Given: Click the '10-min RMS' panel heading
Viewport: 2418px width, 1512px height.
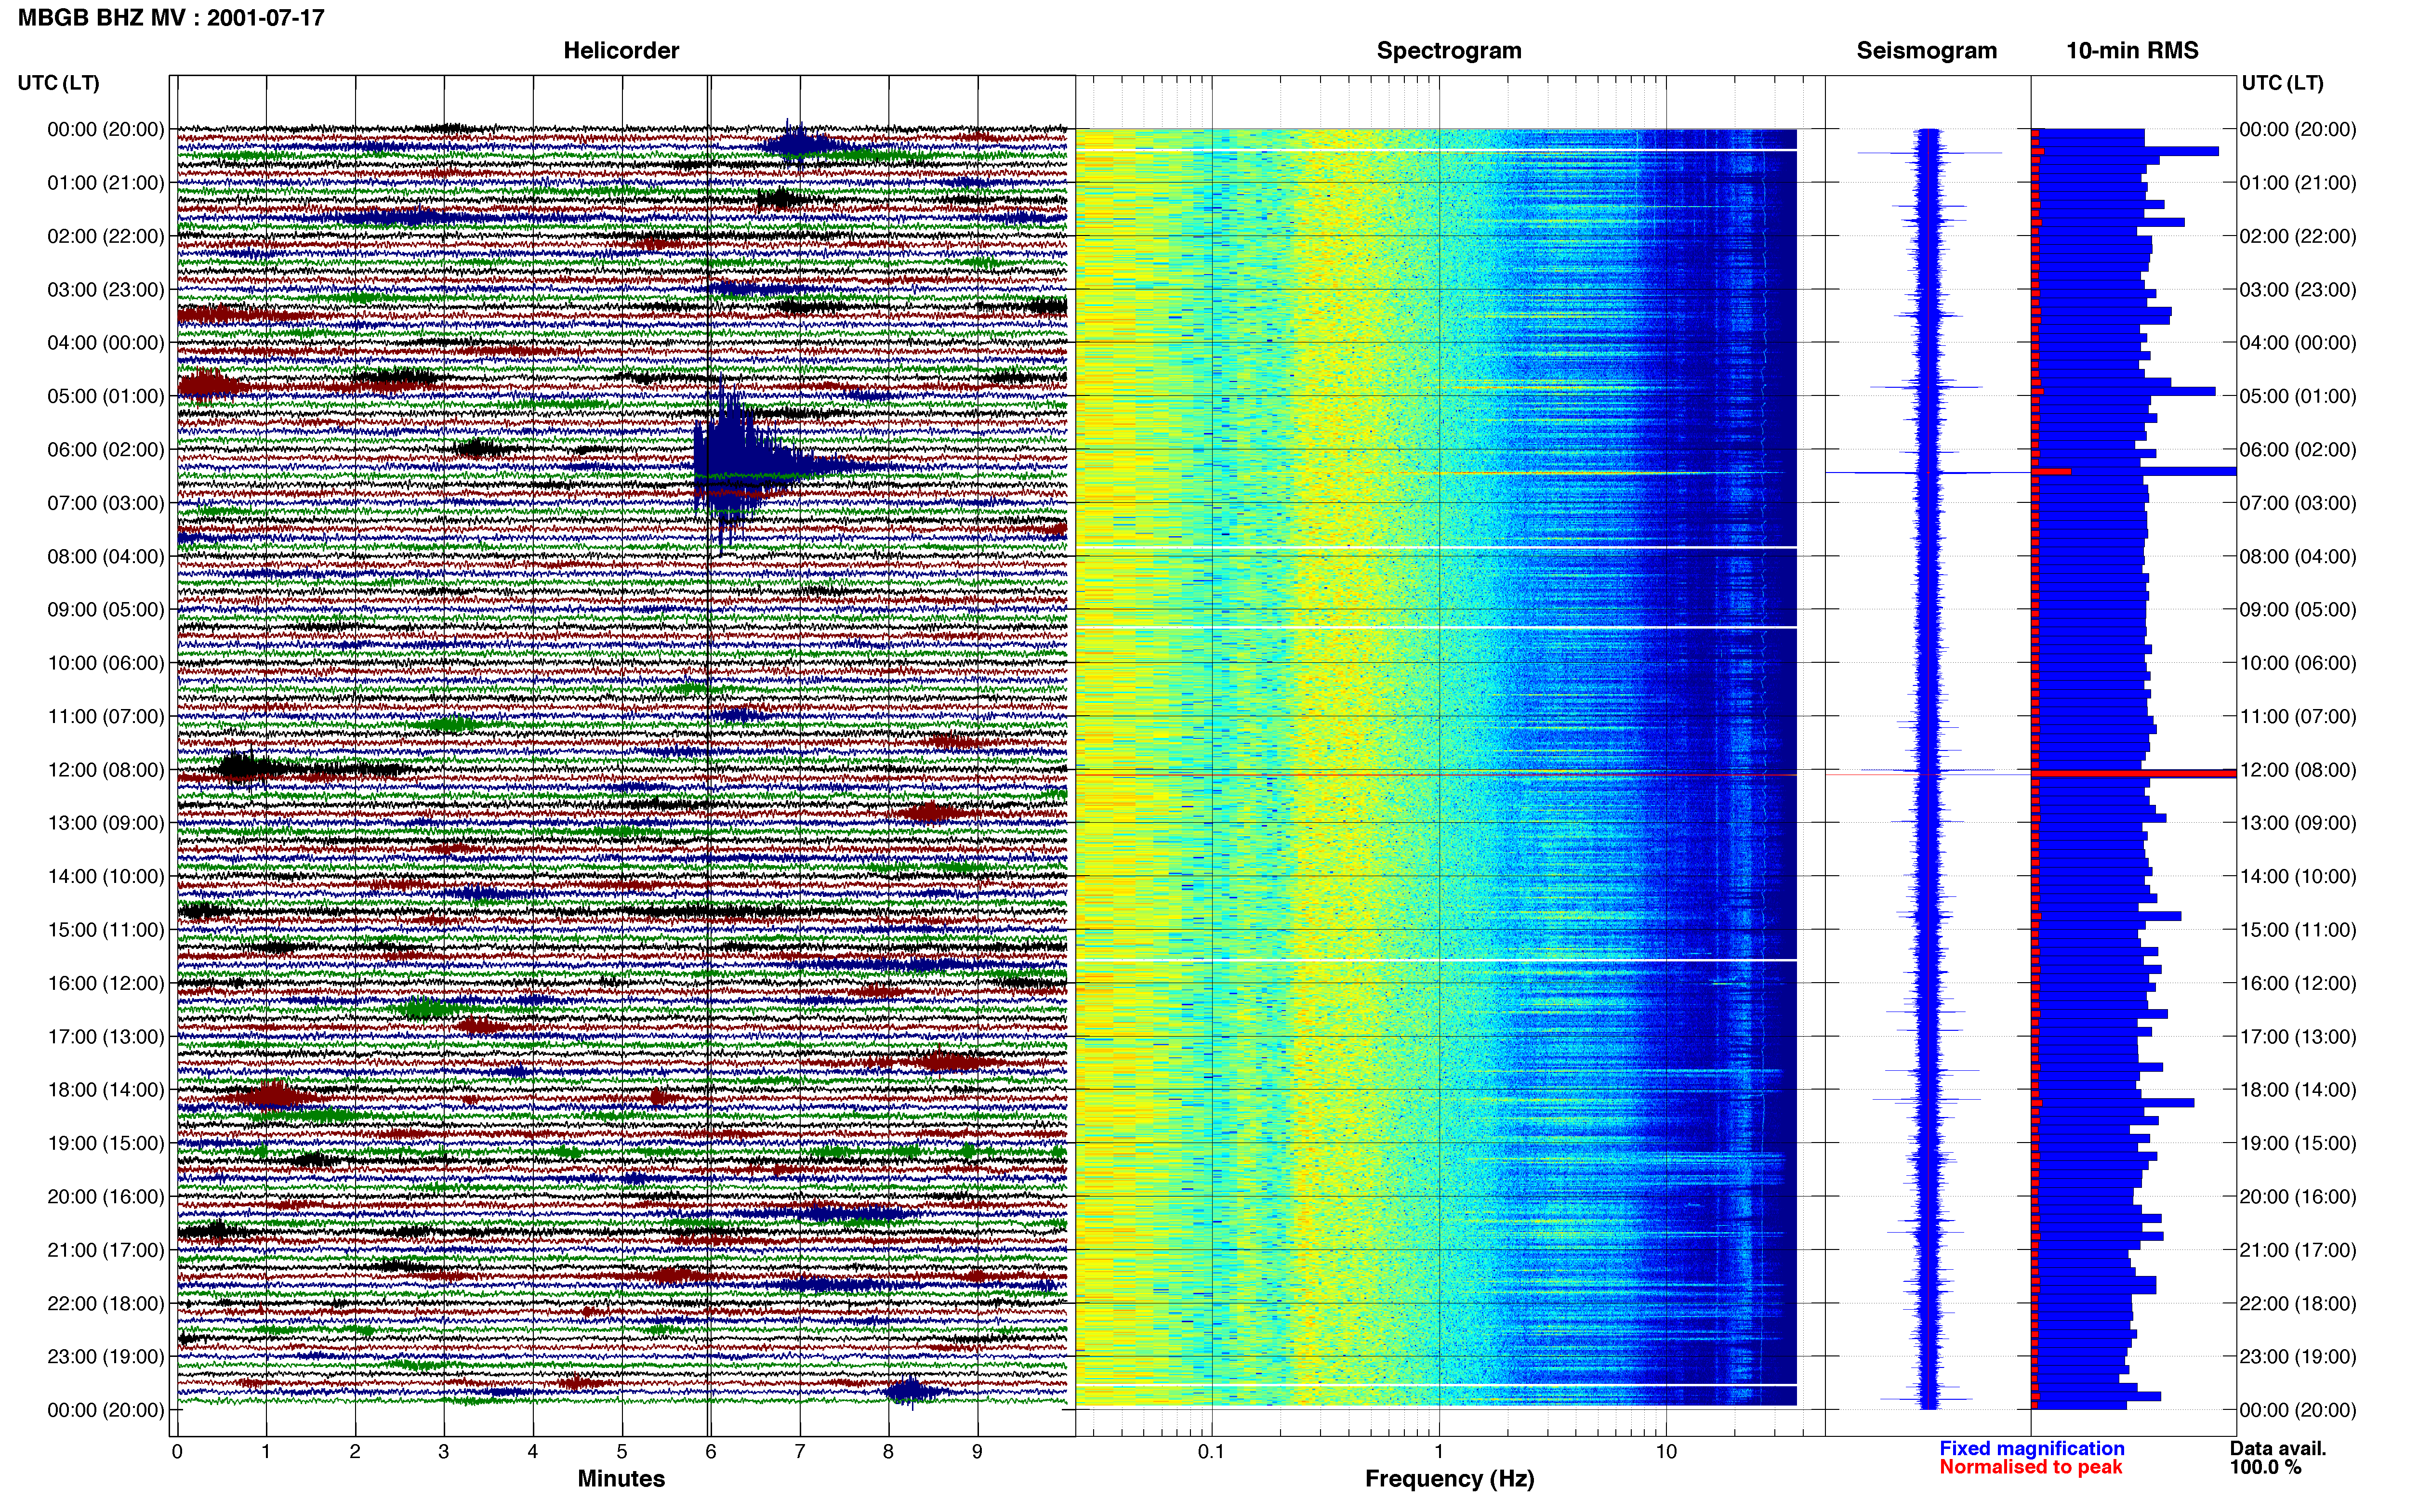Looking at the screenshot, I should point(2132,50).
